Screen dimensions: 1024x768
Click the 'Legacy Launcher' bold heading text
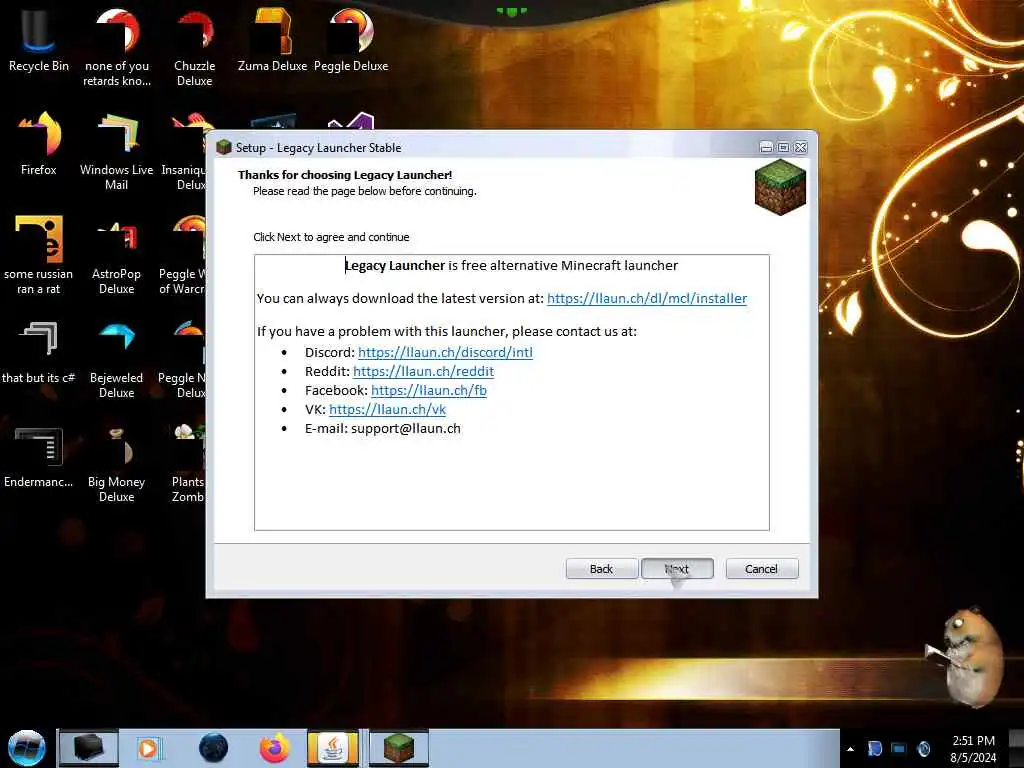tap(394, 266)
